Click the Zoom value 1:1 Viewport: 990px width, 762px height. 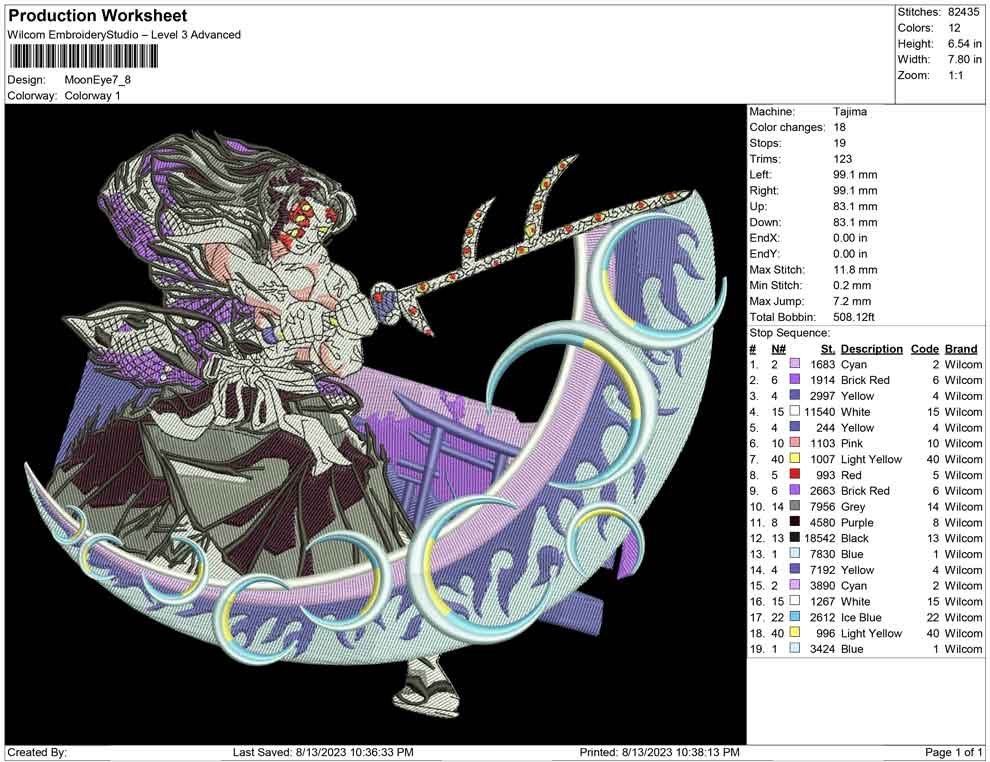pos(956,75)
